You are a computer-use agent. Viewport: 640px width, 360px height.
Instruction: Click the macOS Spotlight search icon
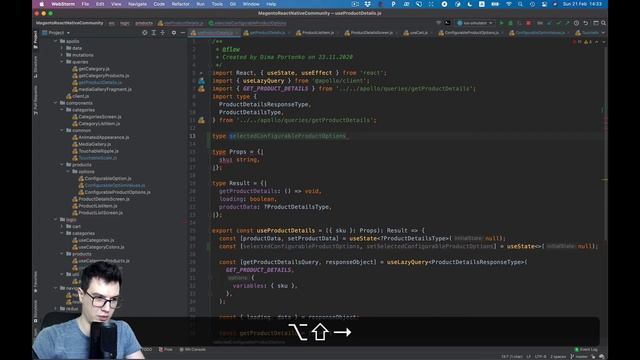click(x=520, y=4)
